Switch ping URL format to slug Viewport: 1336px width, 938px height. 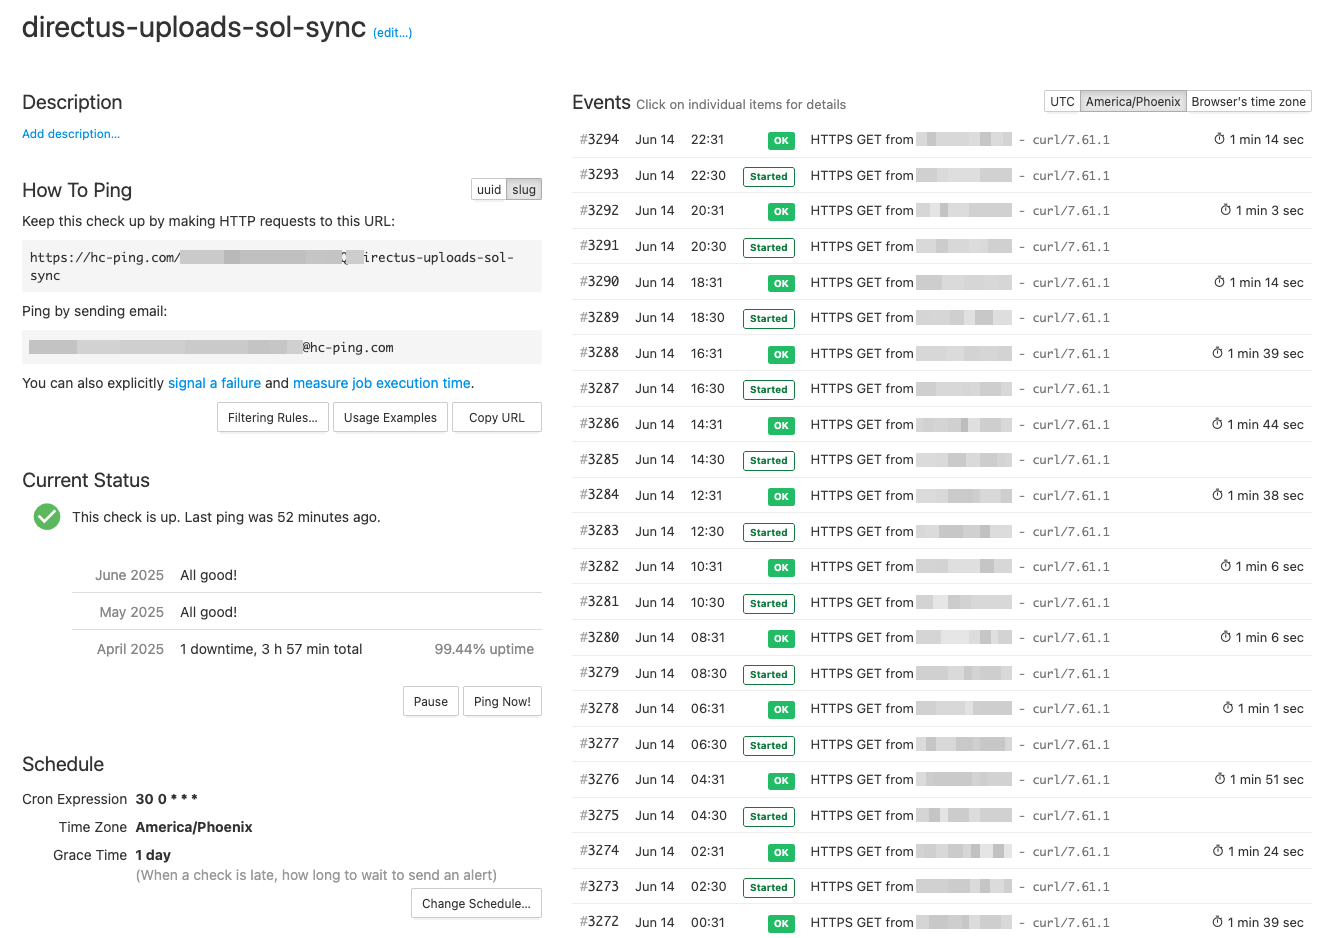524,190
